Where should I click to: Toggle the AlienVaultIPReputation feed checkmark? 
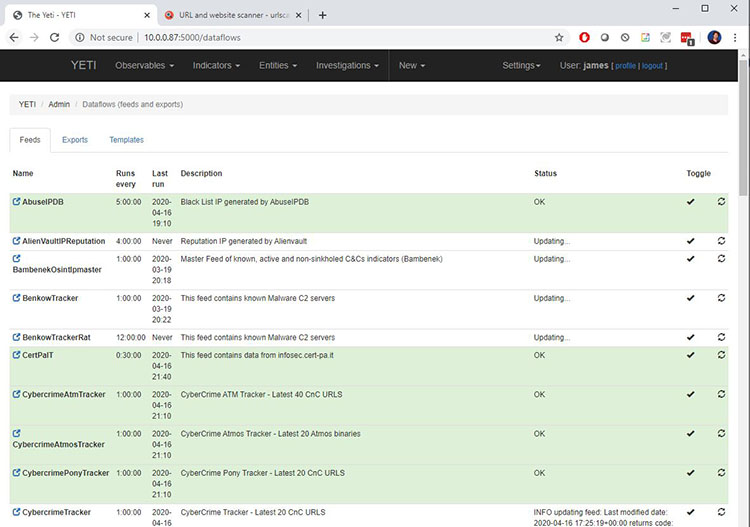[690, 241]
